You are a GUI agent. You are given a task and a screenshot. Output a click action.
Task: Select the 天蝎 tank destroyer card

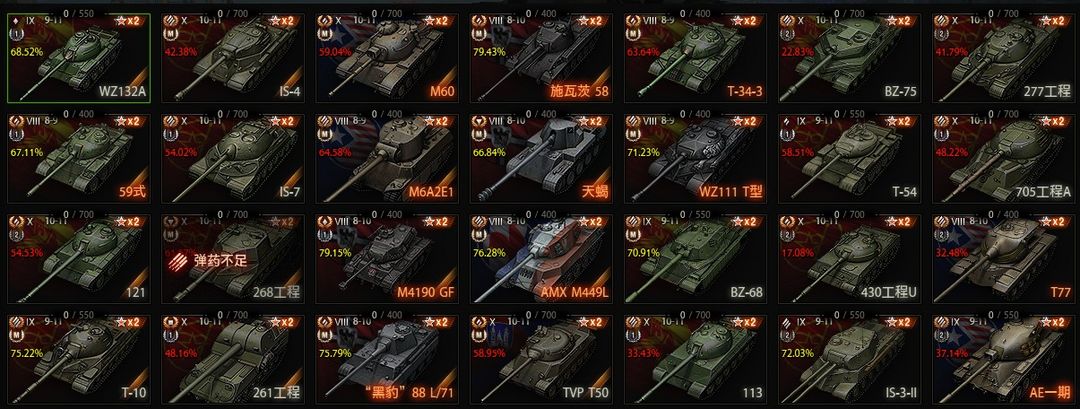click(x=541, y=158)
